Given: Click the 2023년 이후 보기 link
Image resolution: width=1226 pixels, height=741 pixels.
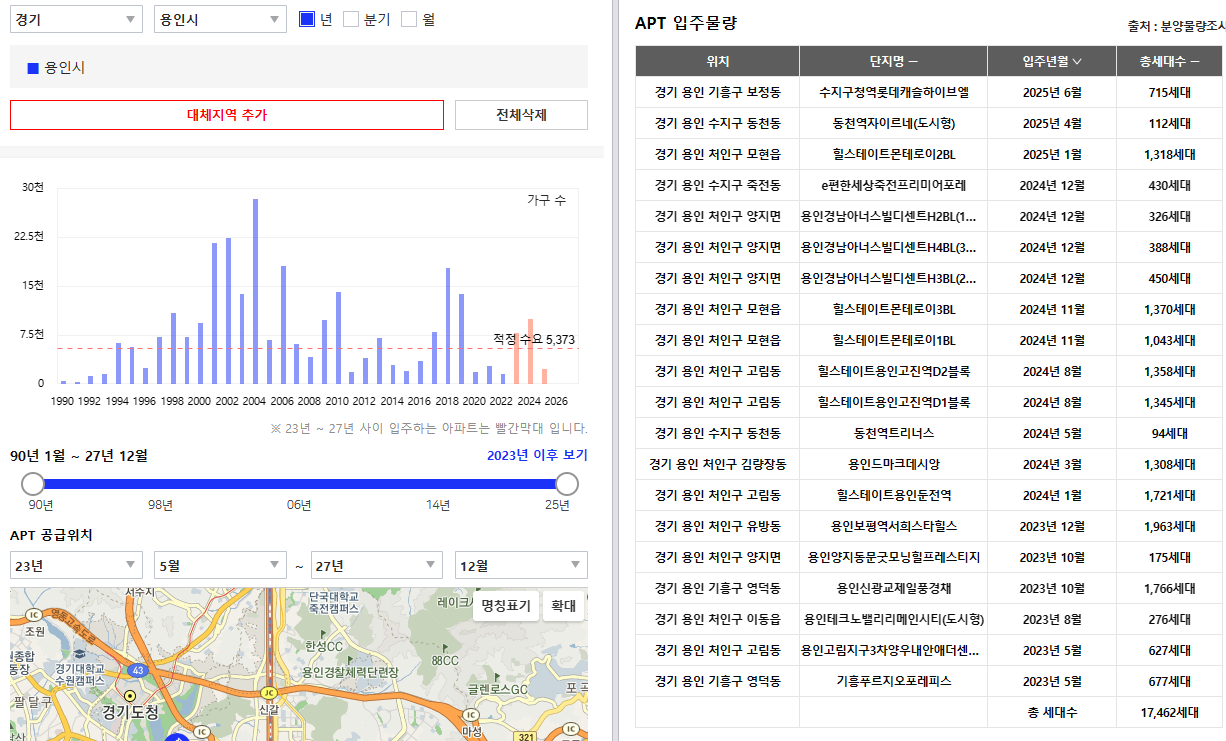Looking at the screenshot, I should pos(537,456).
